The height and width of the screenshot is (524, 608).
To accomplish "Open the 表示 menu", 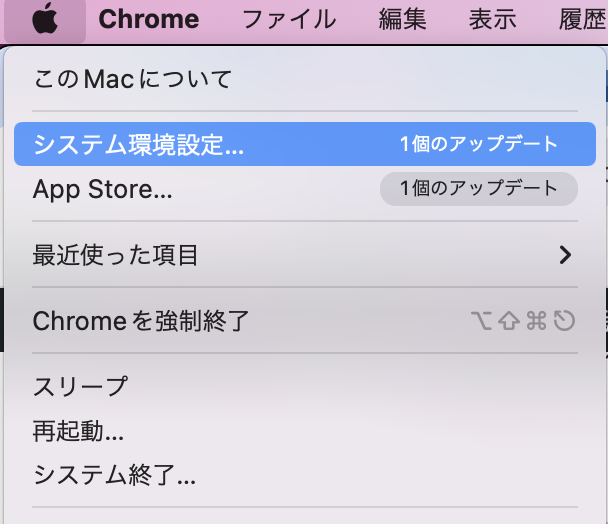I will coord(493,19).
